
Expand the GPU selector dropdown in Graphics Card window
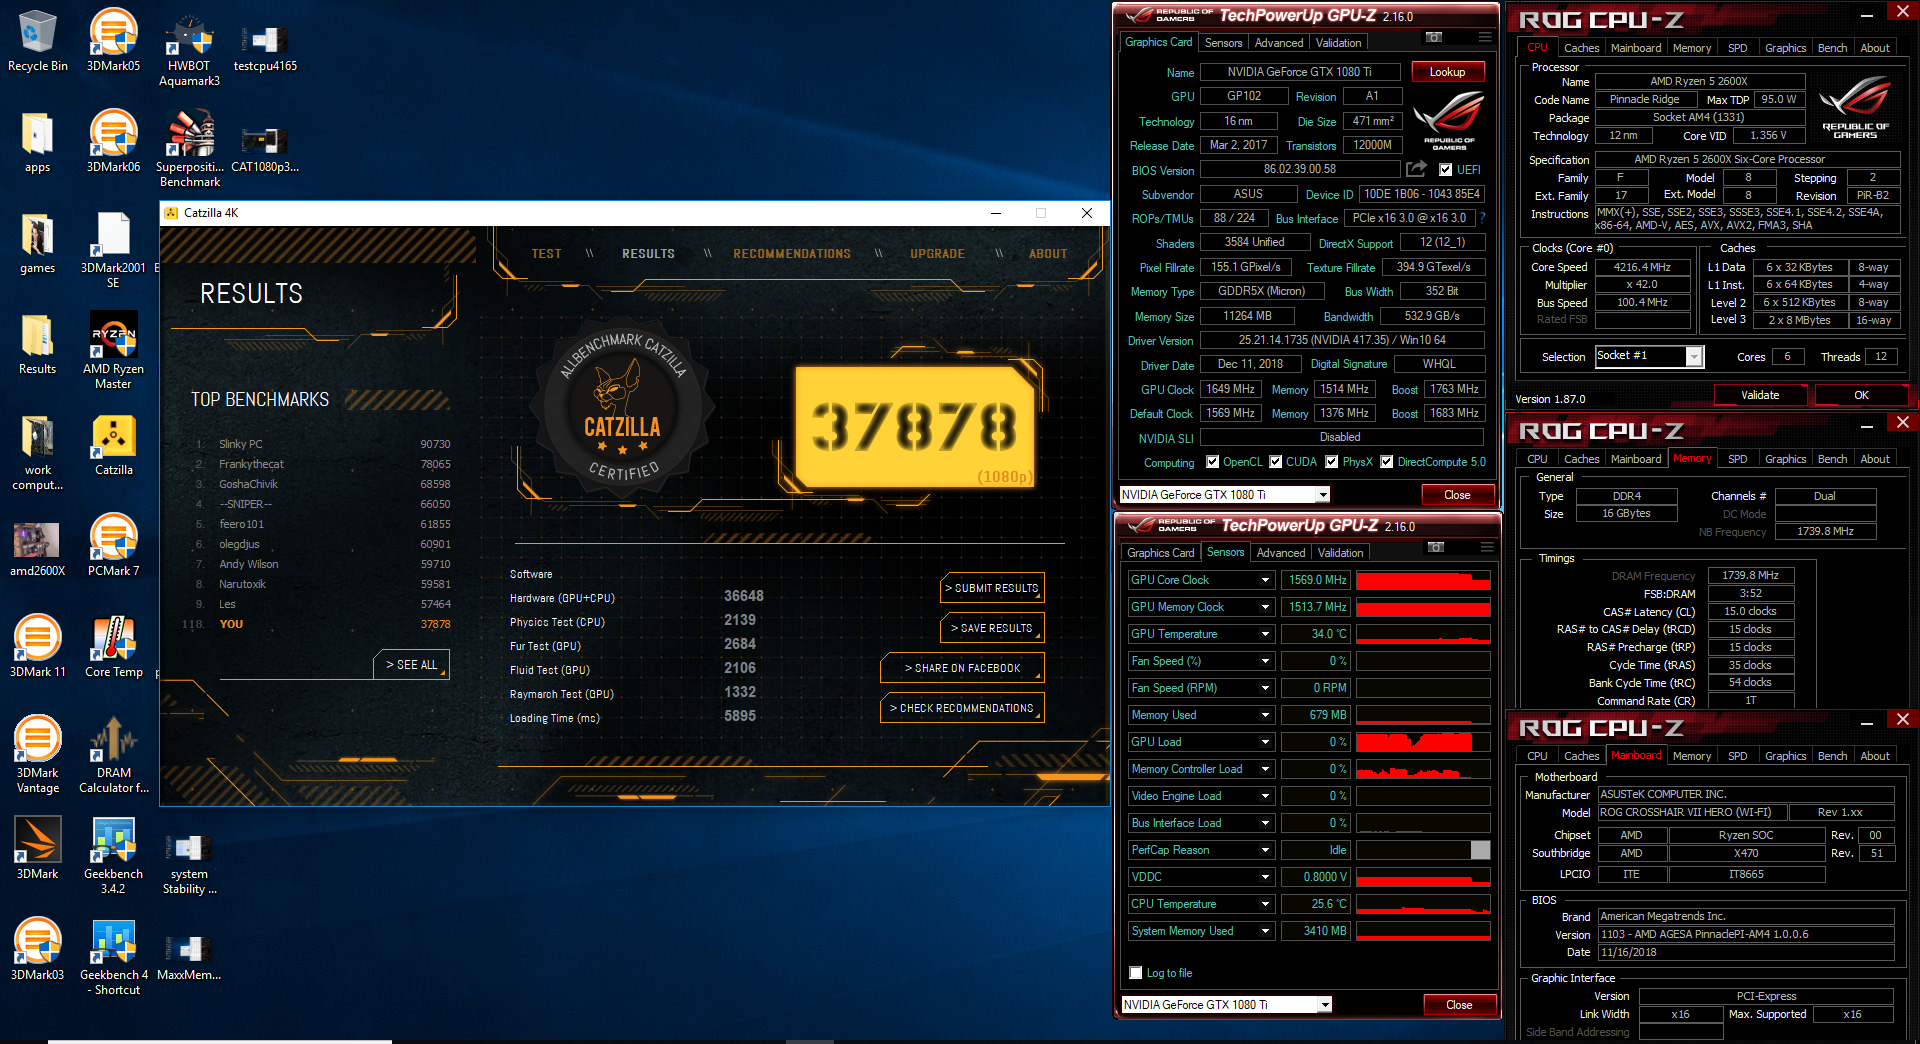tap(1323, 495)
